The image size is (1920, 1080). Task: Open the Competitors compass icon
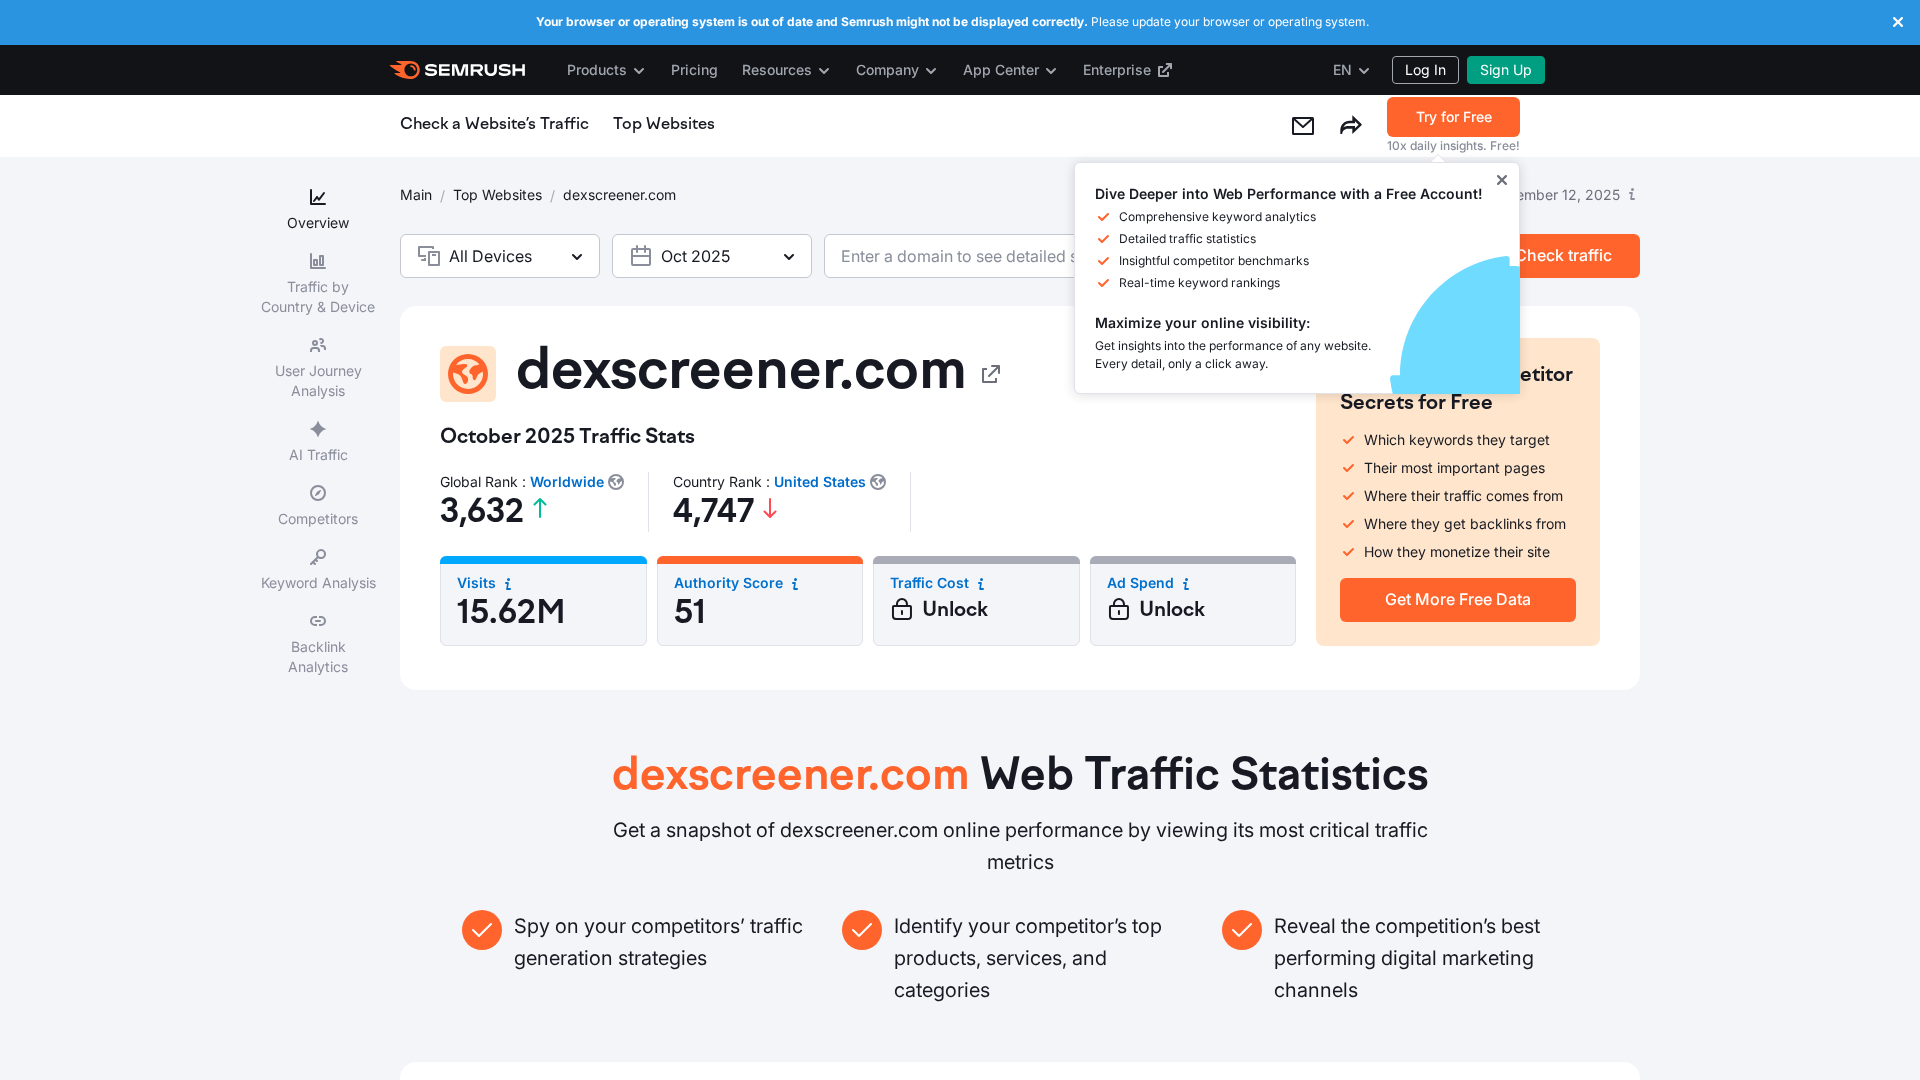tap(318, 494)
